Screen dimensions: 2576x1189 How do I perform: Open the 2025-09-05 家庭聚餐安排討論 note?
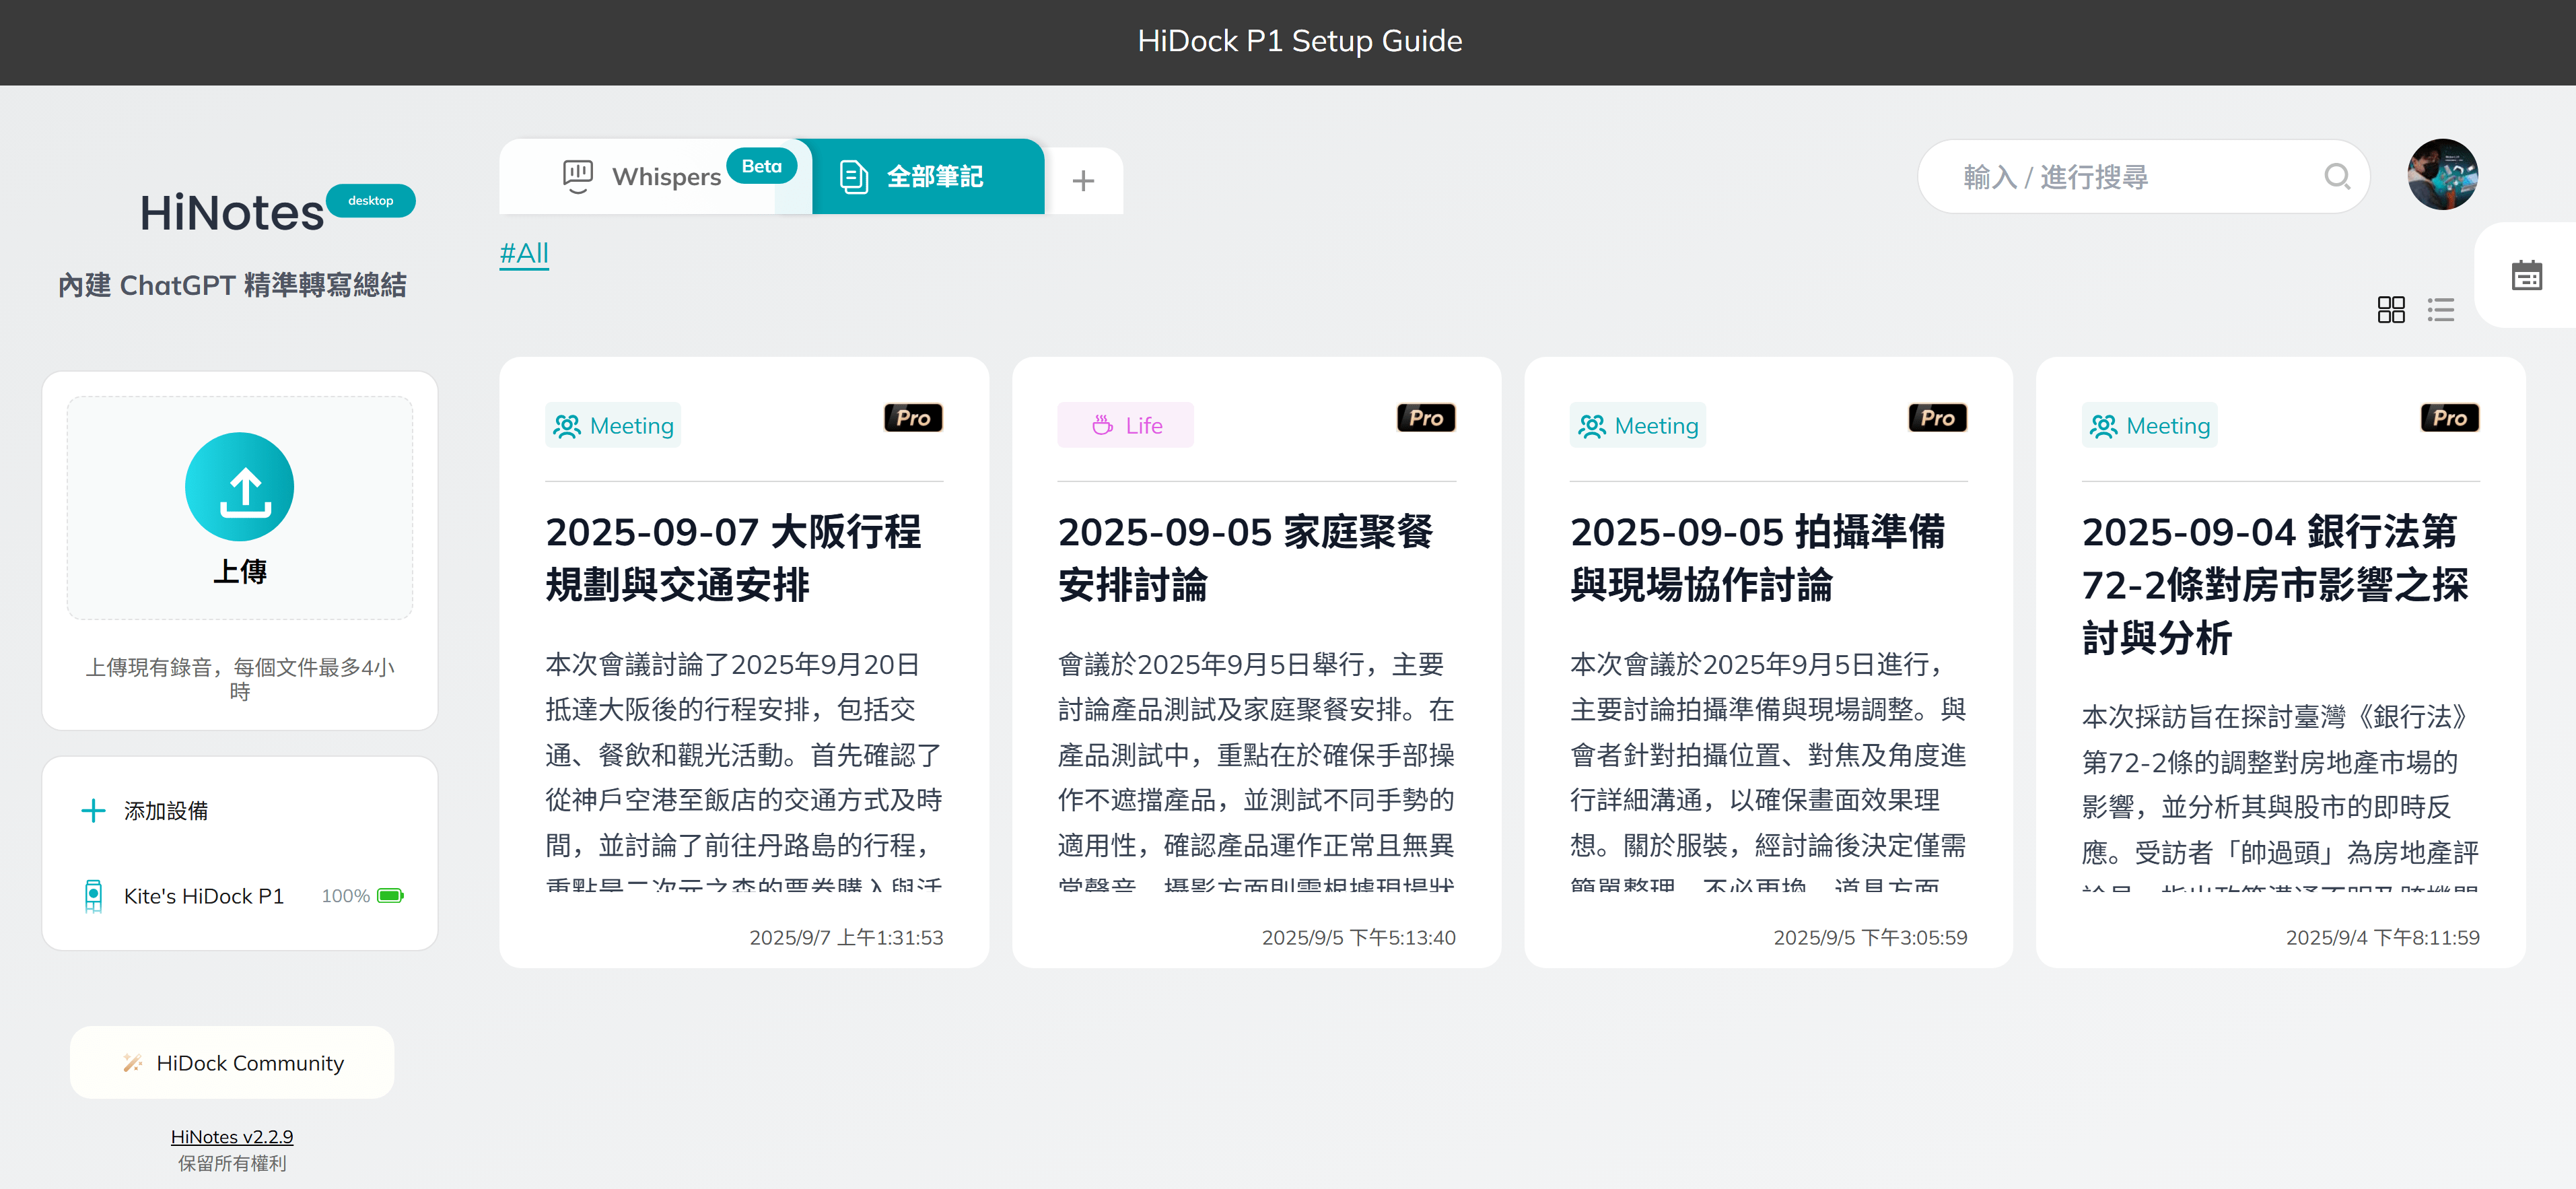point(1245,558)
